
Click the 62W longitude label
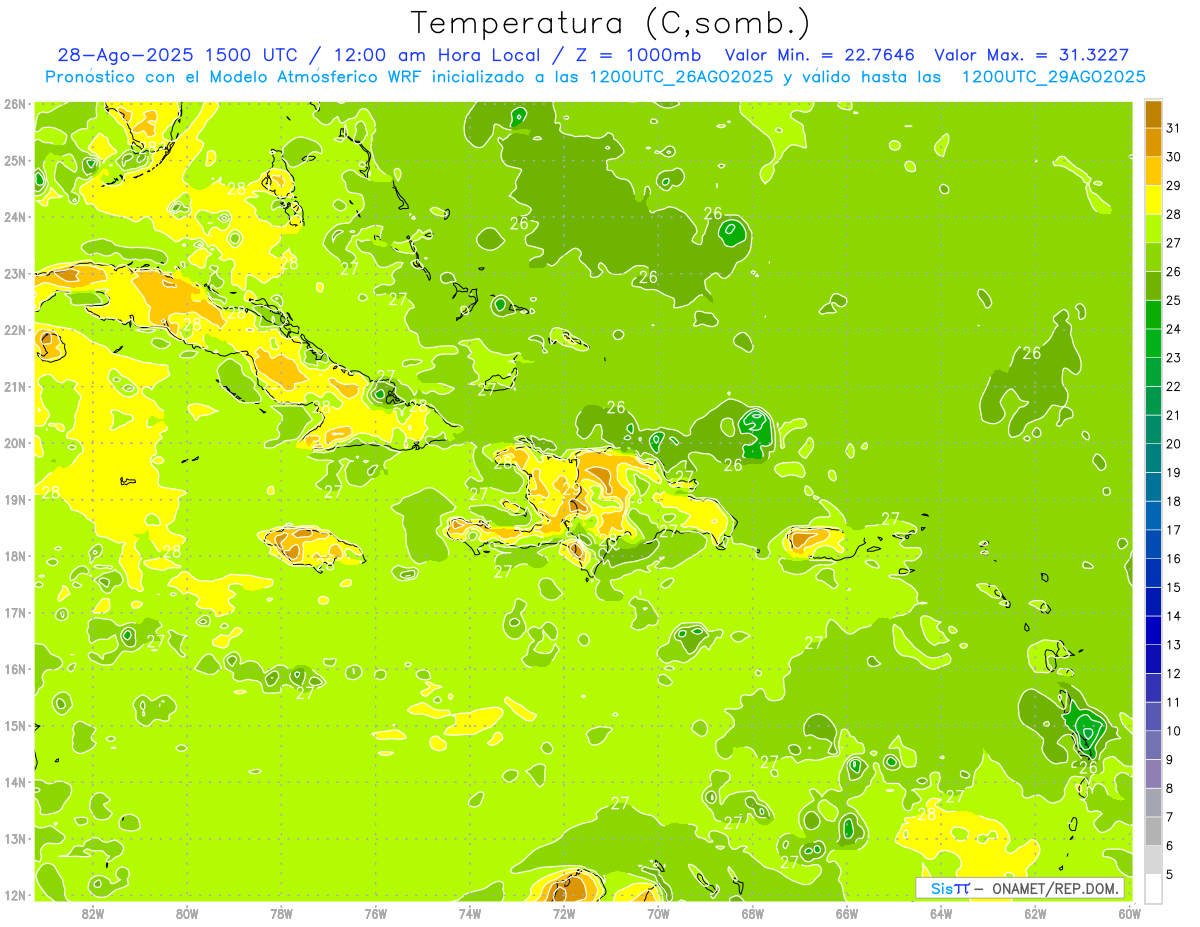coord(1035,913)
